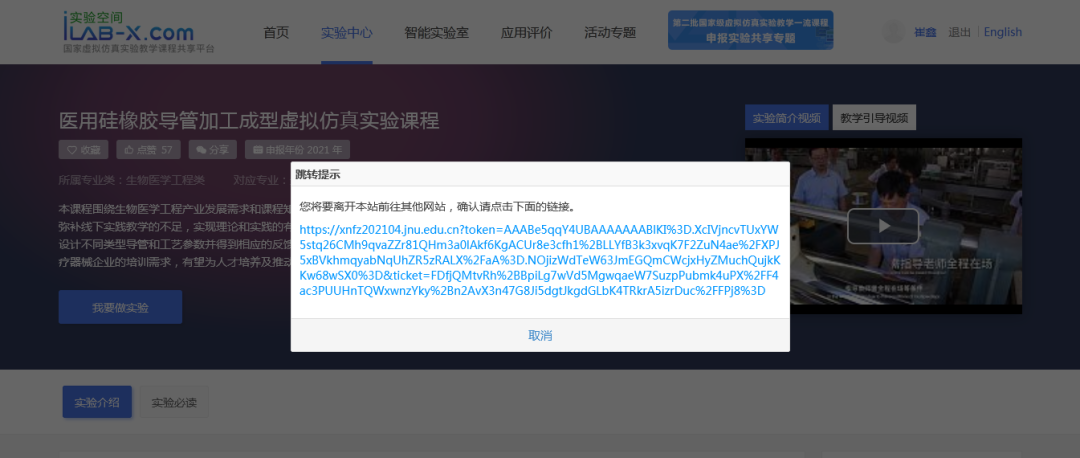Open 活动专题 navigation item
Image resolution: width=1080 pixels, height=458 pixels.
[610, 32]
